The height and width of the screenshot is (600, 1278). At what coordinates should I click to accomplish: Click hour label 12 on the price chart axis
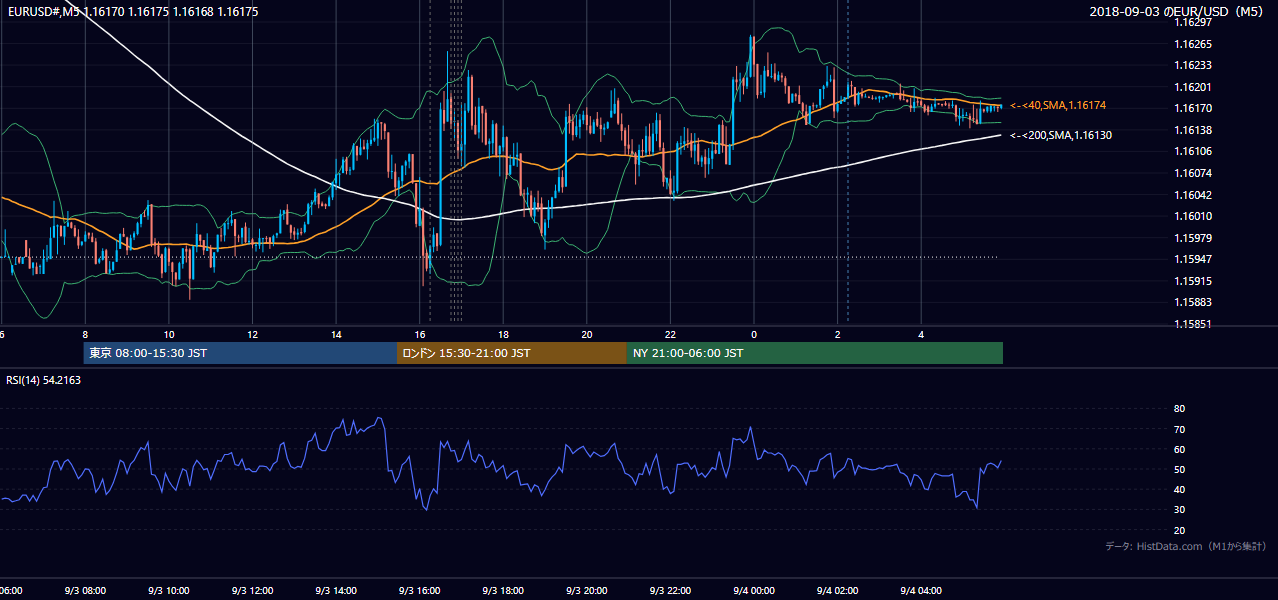pyautogui.click(x=253, y=334)
